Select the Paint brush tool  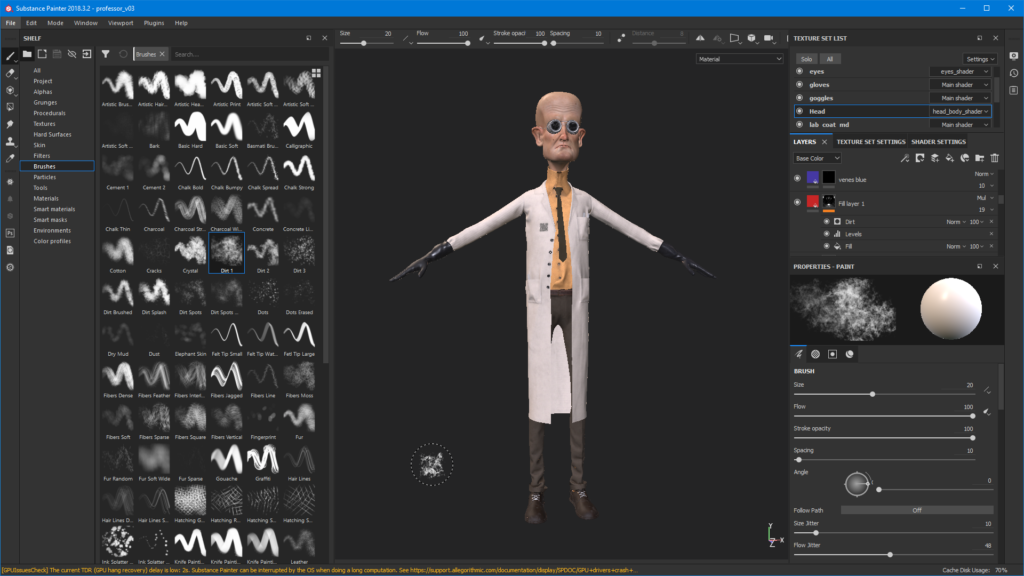[10, 56]
